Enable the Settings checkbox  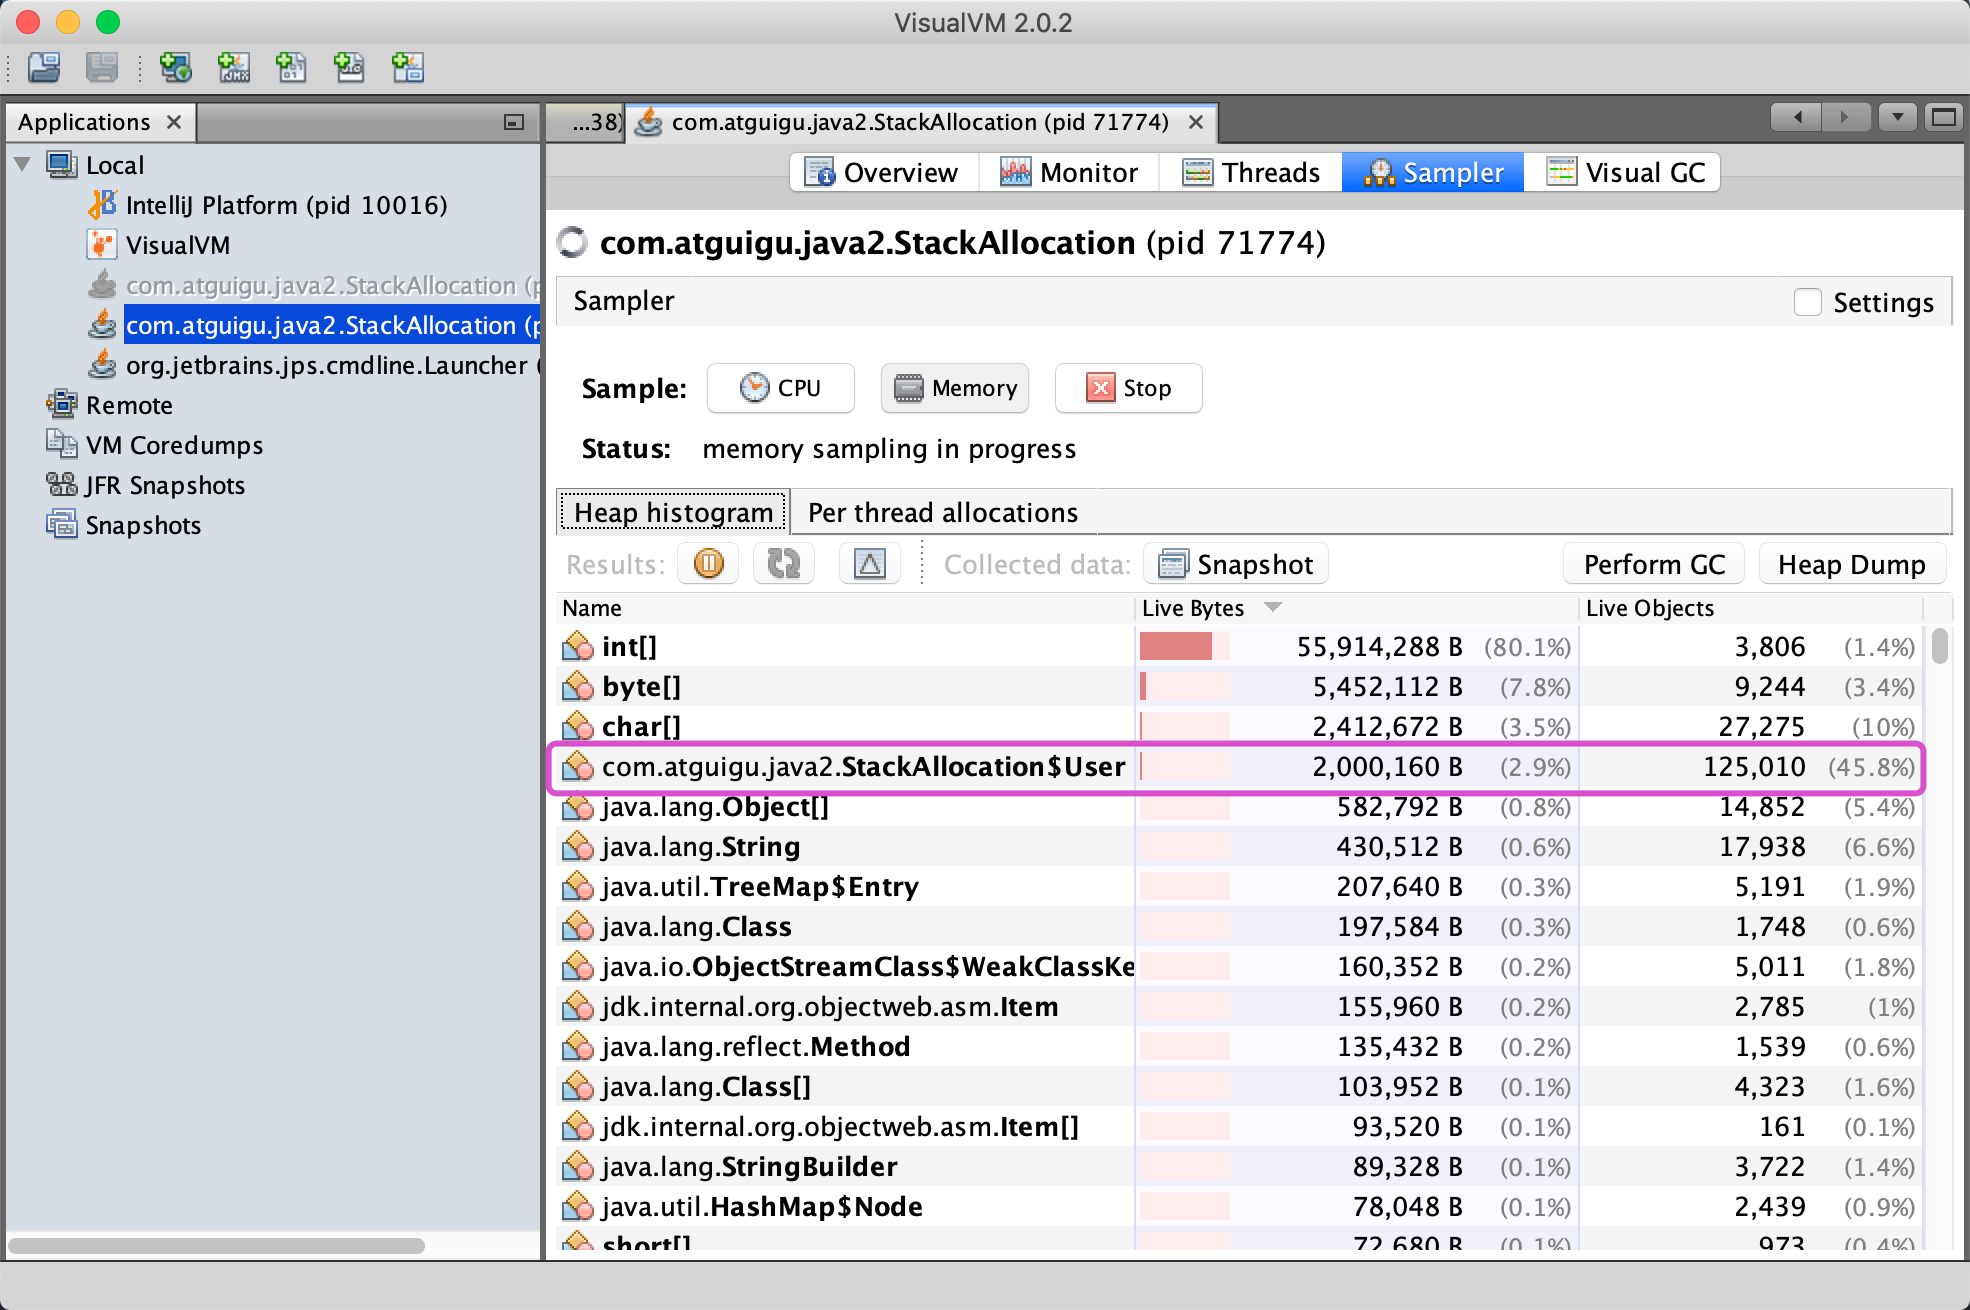1807,302
